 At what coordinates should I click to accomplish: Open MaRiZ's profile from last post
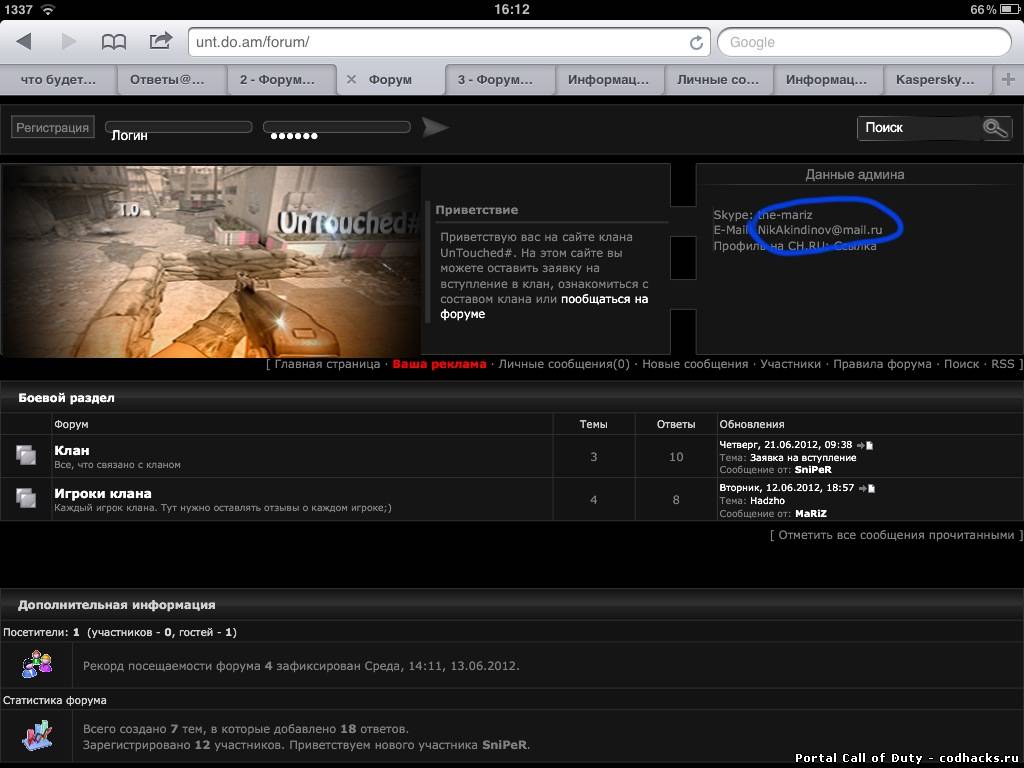pyautogui.click(x=810, y=514)
